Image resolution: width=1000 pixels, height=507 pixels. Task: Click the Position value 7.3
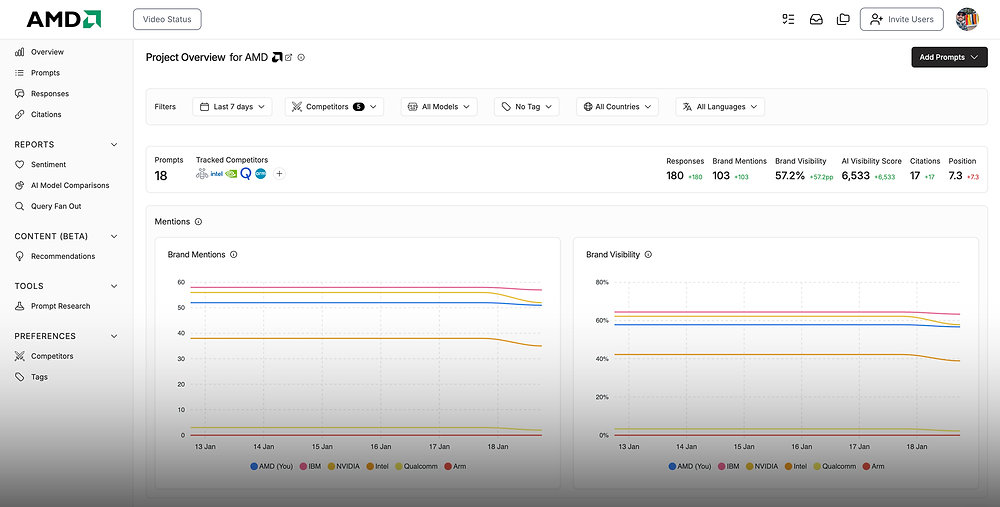955,175
